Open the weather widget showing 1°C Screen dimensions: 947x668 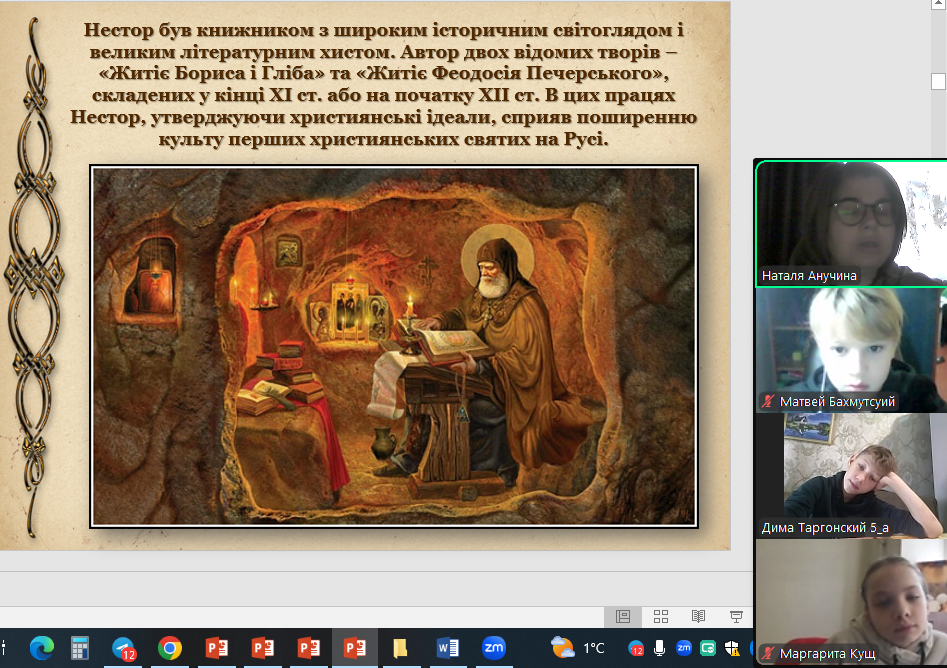point(578,648)
